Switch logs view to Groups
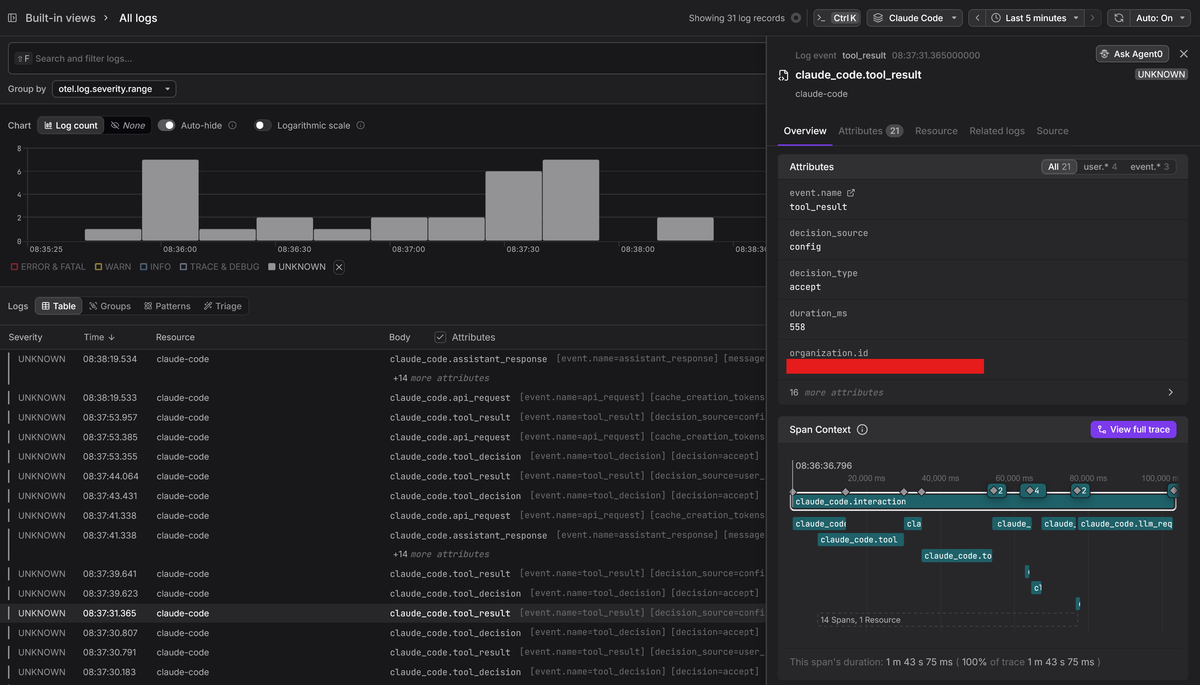The width and height of the screenshot is (1200, 685). click(110, 306)
